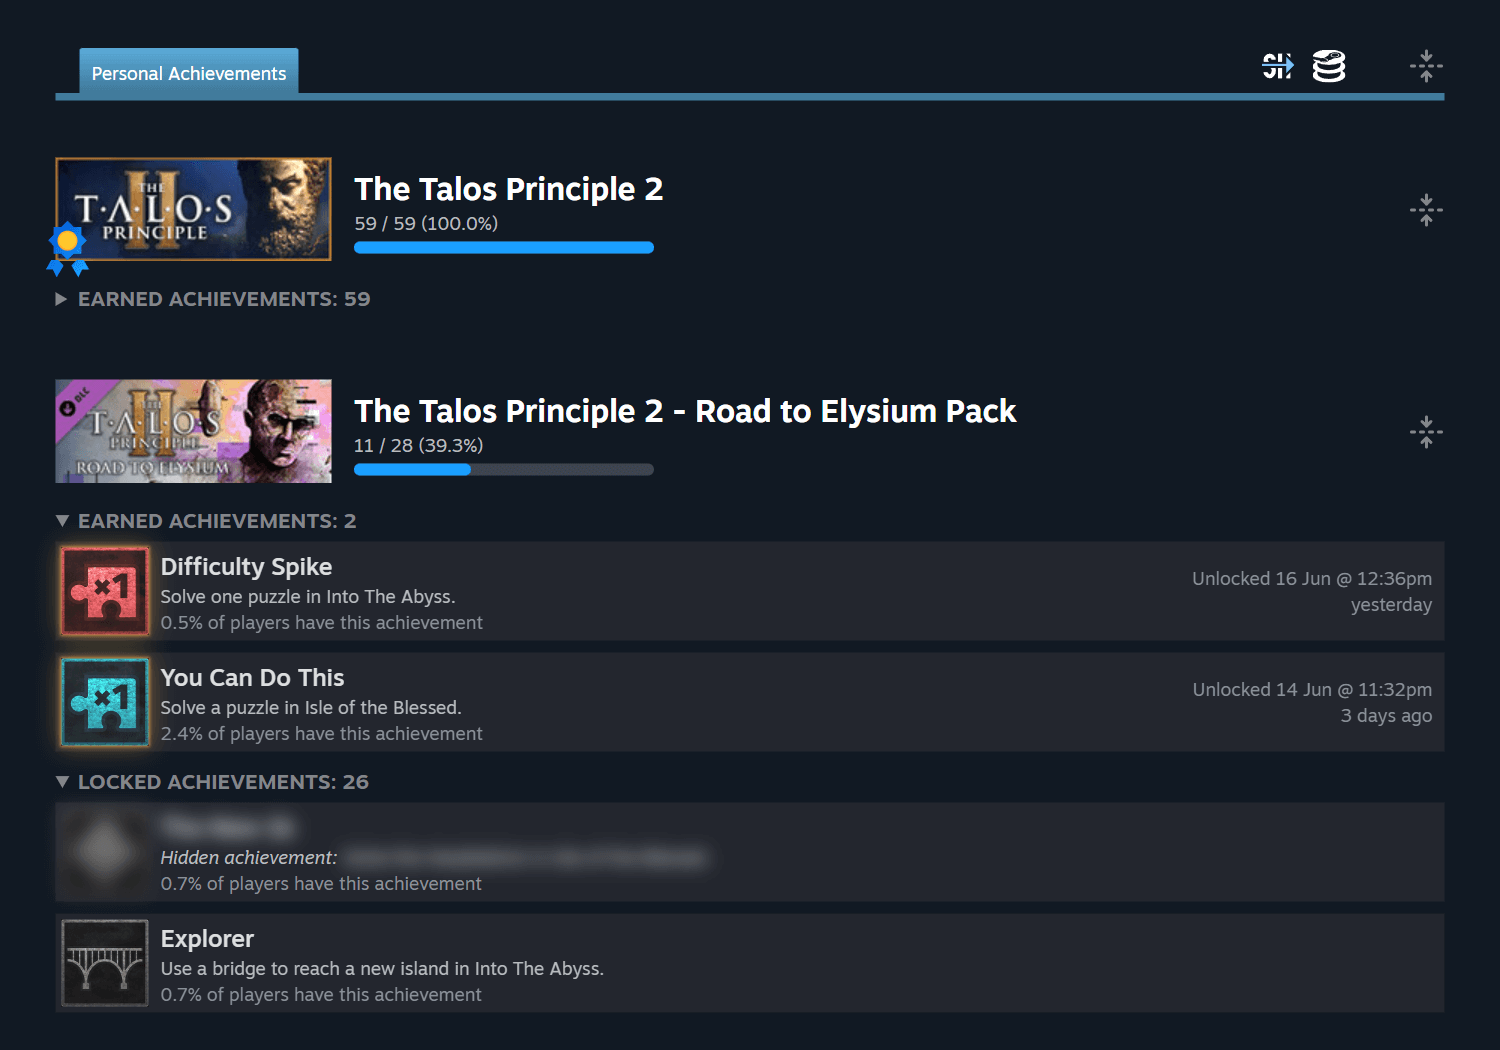Click the 39.3% Road to Elysium progress bar
The image size is (1500, 1050).
[503, 470]
